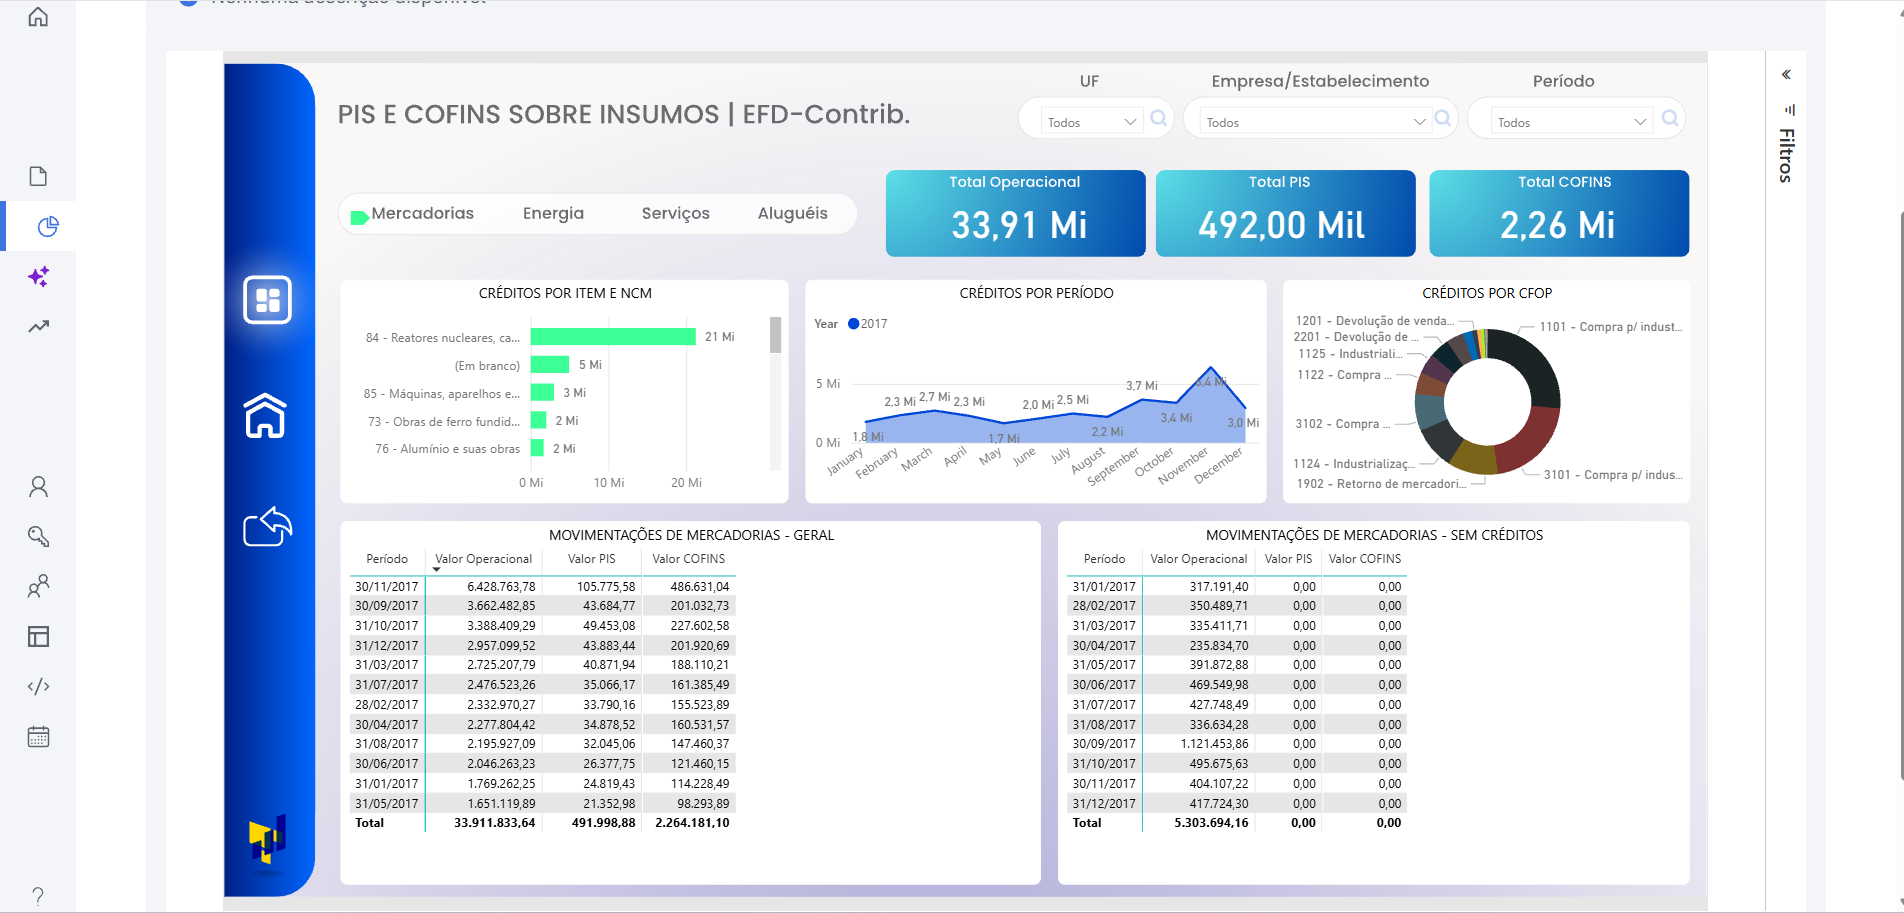The width and height of the screenshot is (1904, 913).
Task: Open the trending line chart icon
Action: (38, 326)
